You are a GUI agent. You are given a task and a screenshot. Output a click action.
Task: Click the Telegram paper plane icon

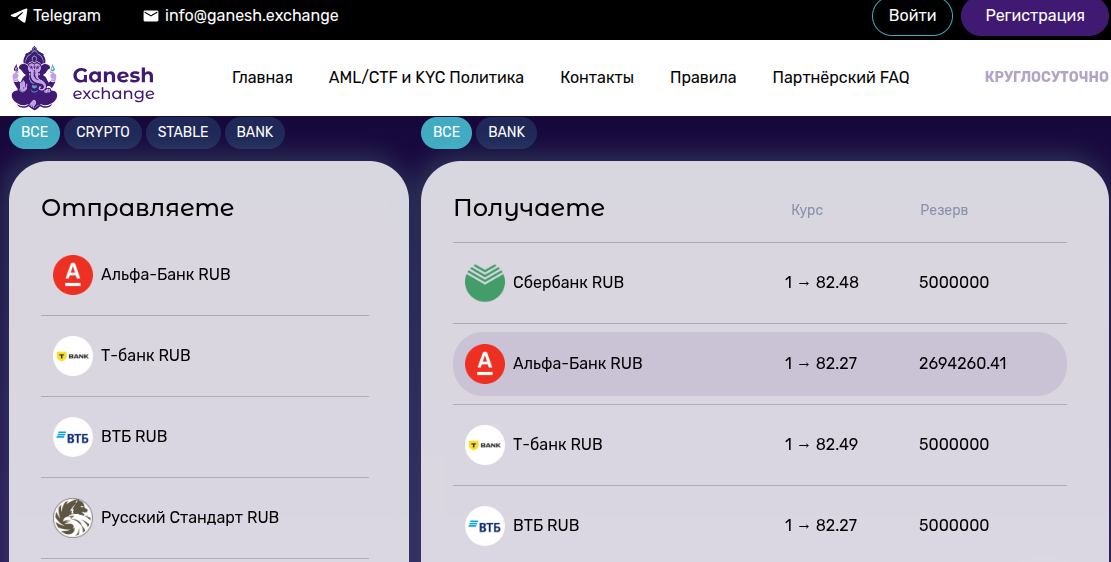(19, 16)
